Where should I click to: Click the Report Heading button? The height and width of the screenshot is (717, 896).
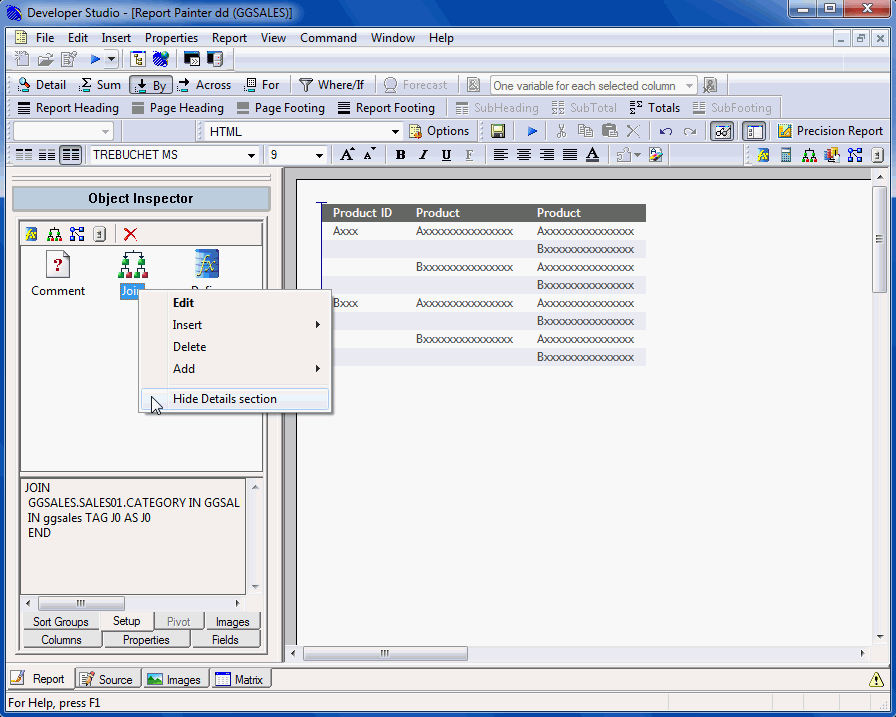click(68, 108)
